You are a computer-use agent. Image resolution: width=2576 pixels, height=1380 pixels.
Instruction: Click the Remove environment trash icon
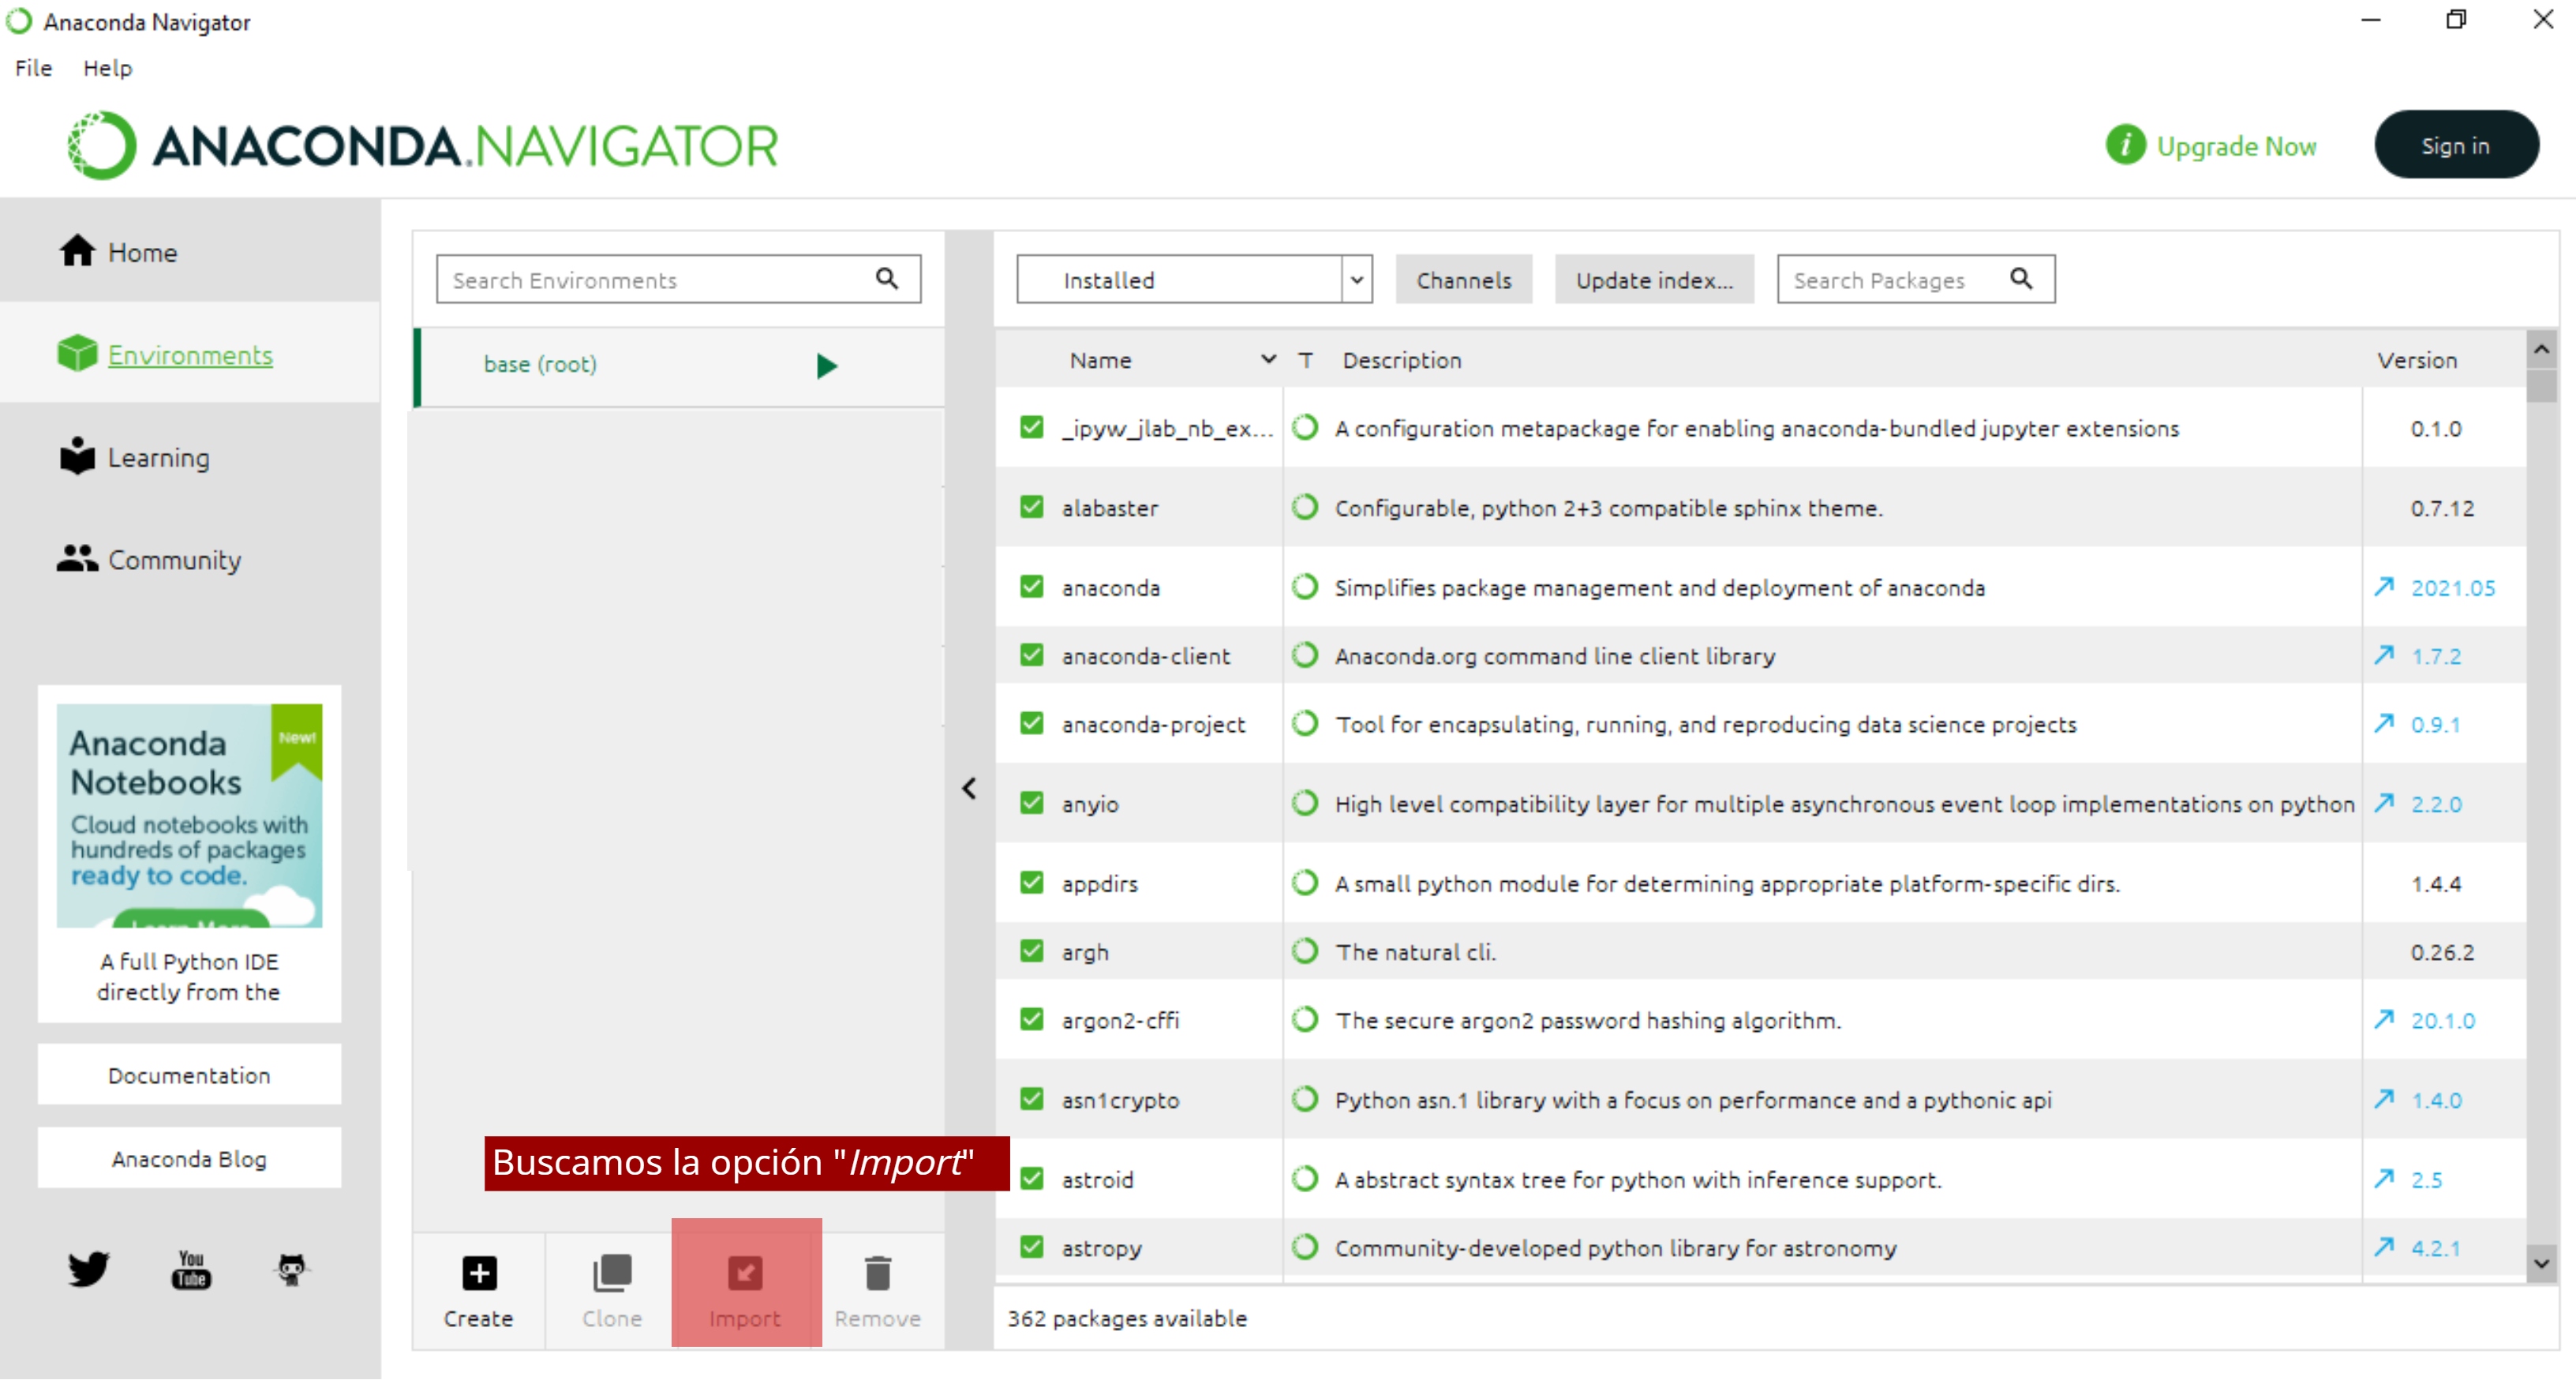tap(877, 1273)
